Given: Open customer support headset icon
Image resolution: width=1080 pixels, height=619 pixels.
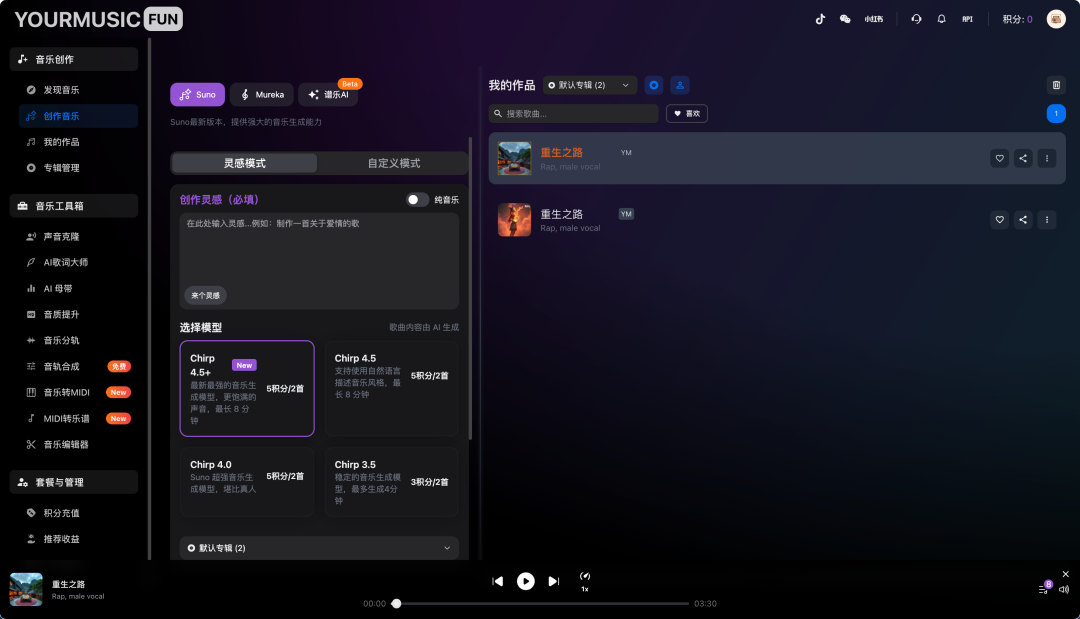Looking at the screenshot, I should [x=916, y=19].
